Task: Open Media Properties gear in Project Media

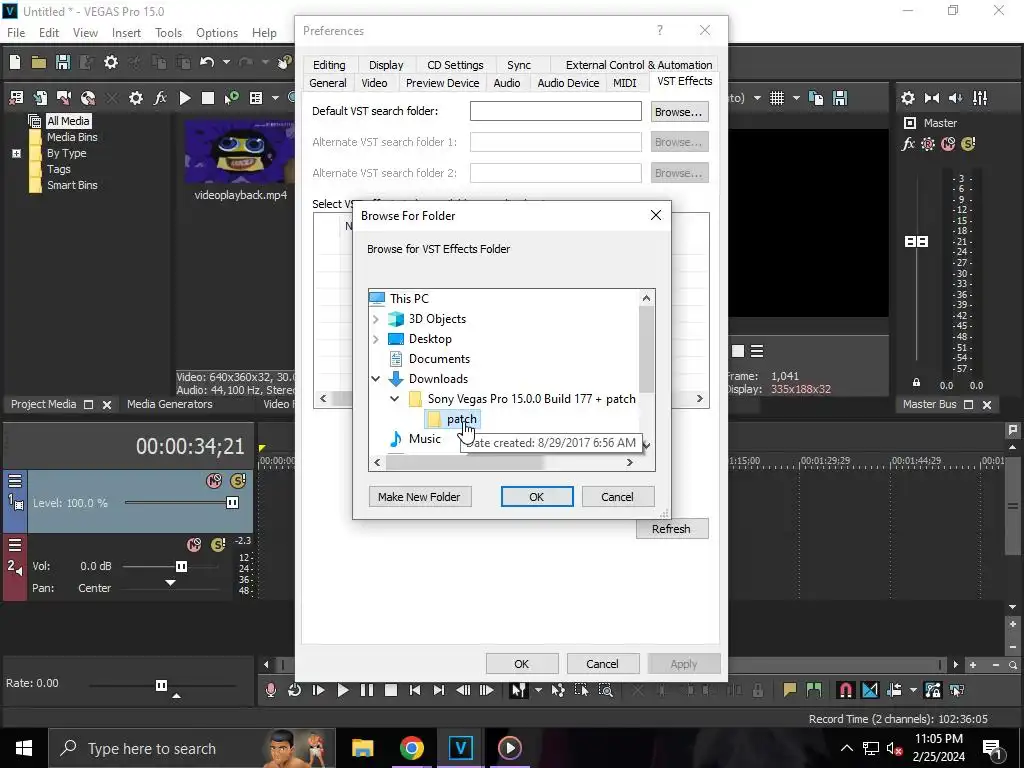Action: click(135, 98)
